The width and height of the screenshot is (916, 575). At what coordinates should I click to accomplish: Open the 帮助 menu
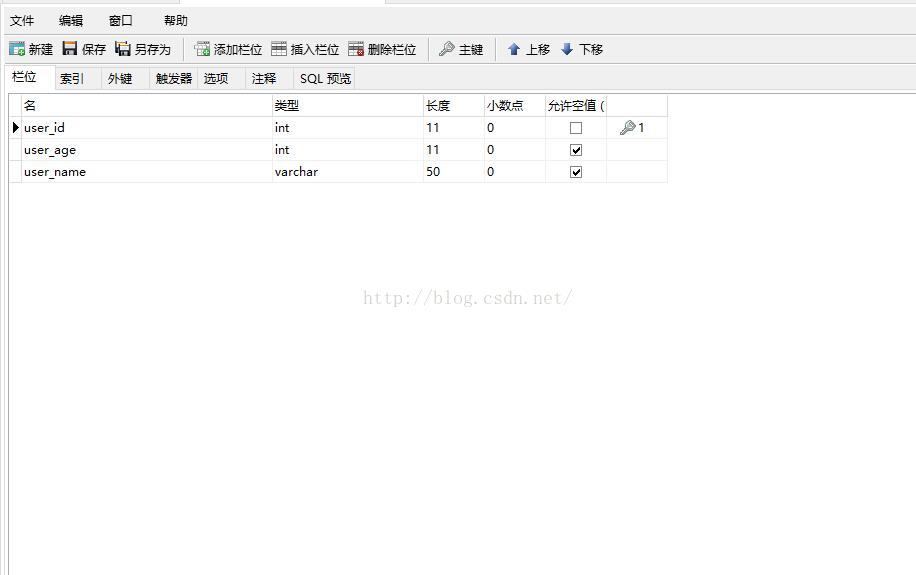[176, 20]
